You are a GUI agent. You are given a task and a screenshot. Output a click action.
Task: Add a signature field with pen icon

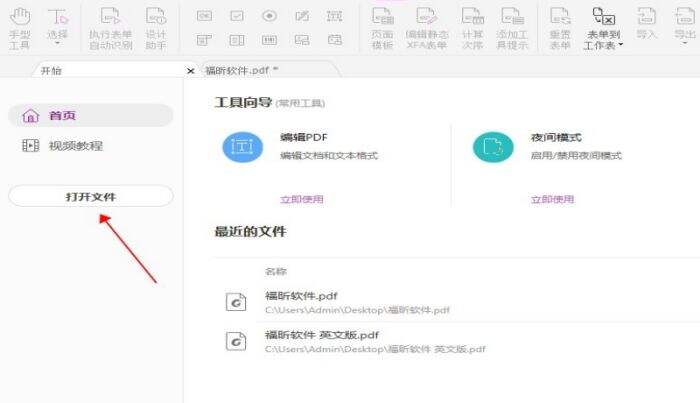point(302,16)
